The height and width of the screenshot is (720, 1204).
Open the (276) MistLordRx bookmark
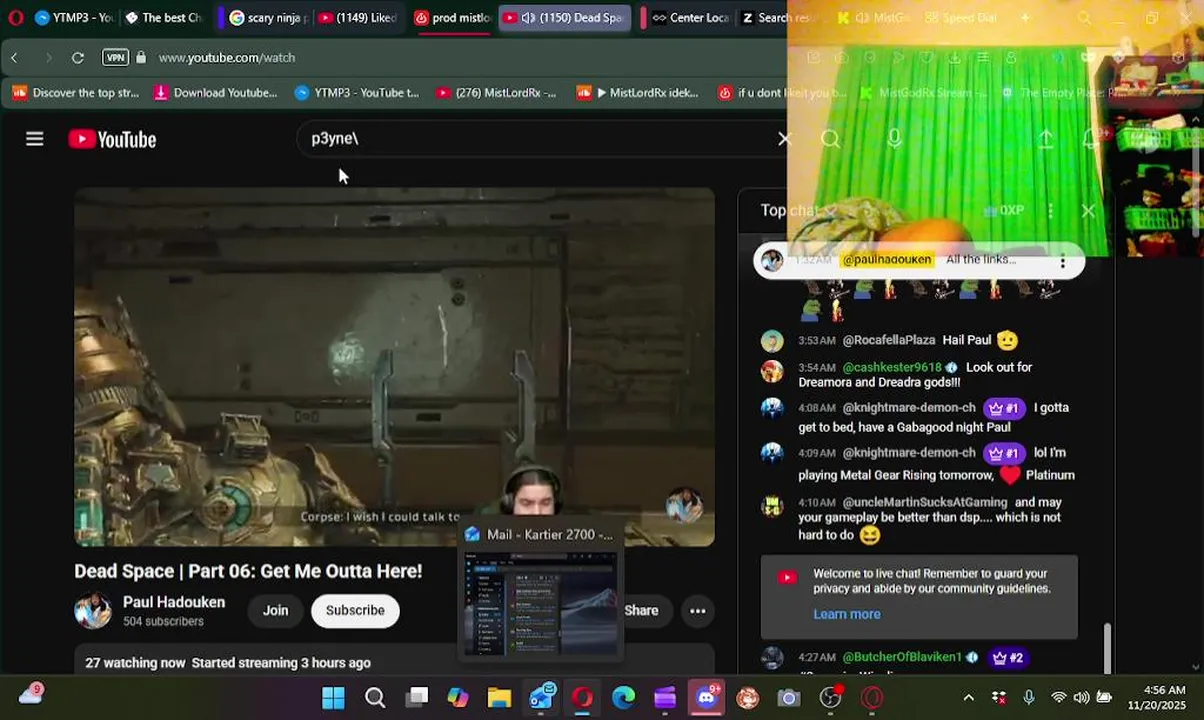coord(496,93)
